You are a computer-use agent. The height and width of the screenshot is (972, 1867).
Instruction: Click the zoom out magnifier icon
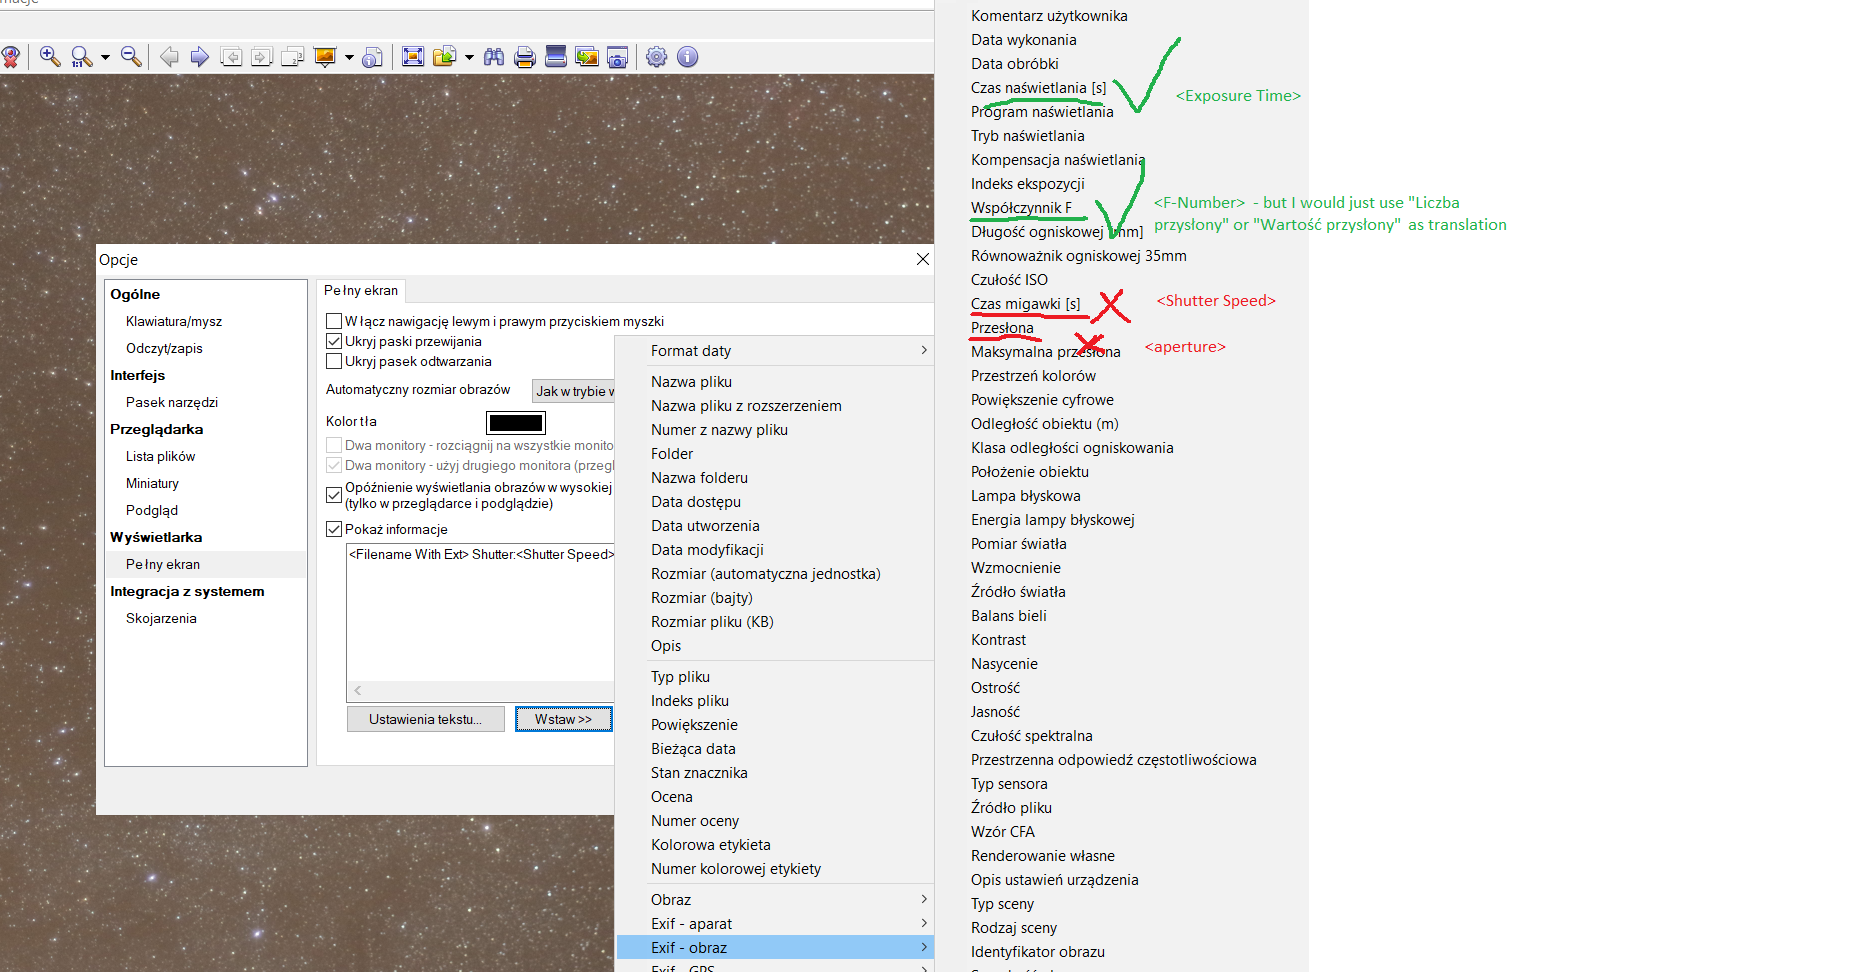pos(131,57)
